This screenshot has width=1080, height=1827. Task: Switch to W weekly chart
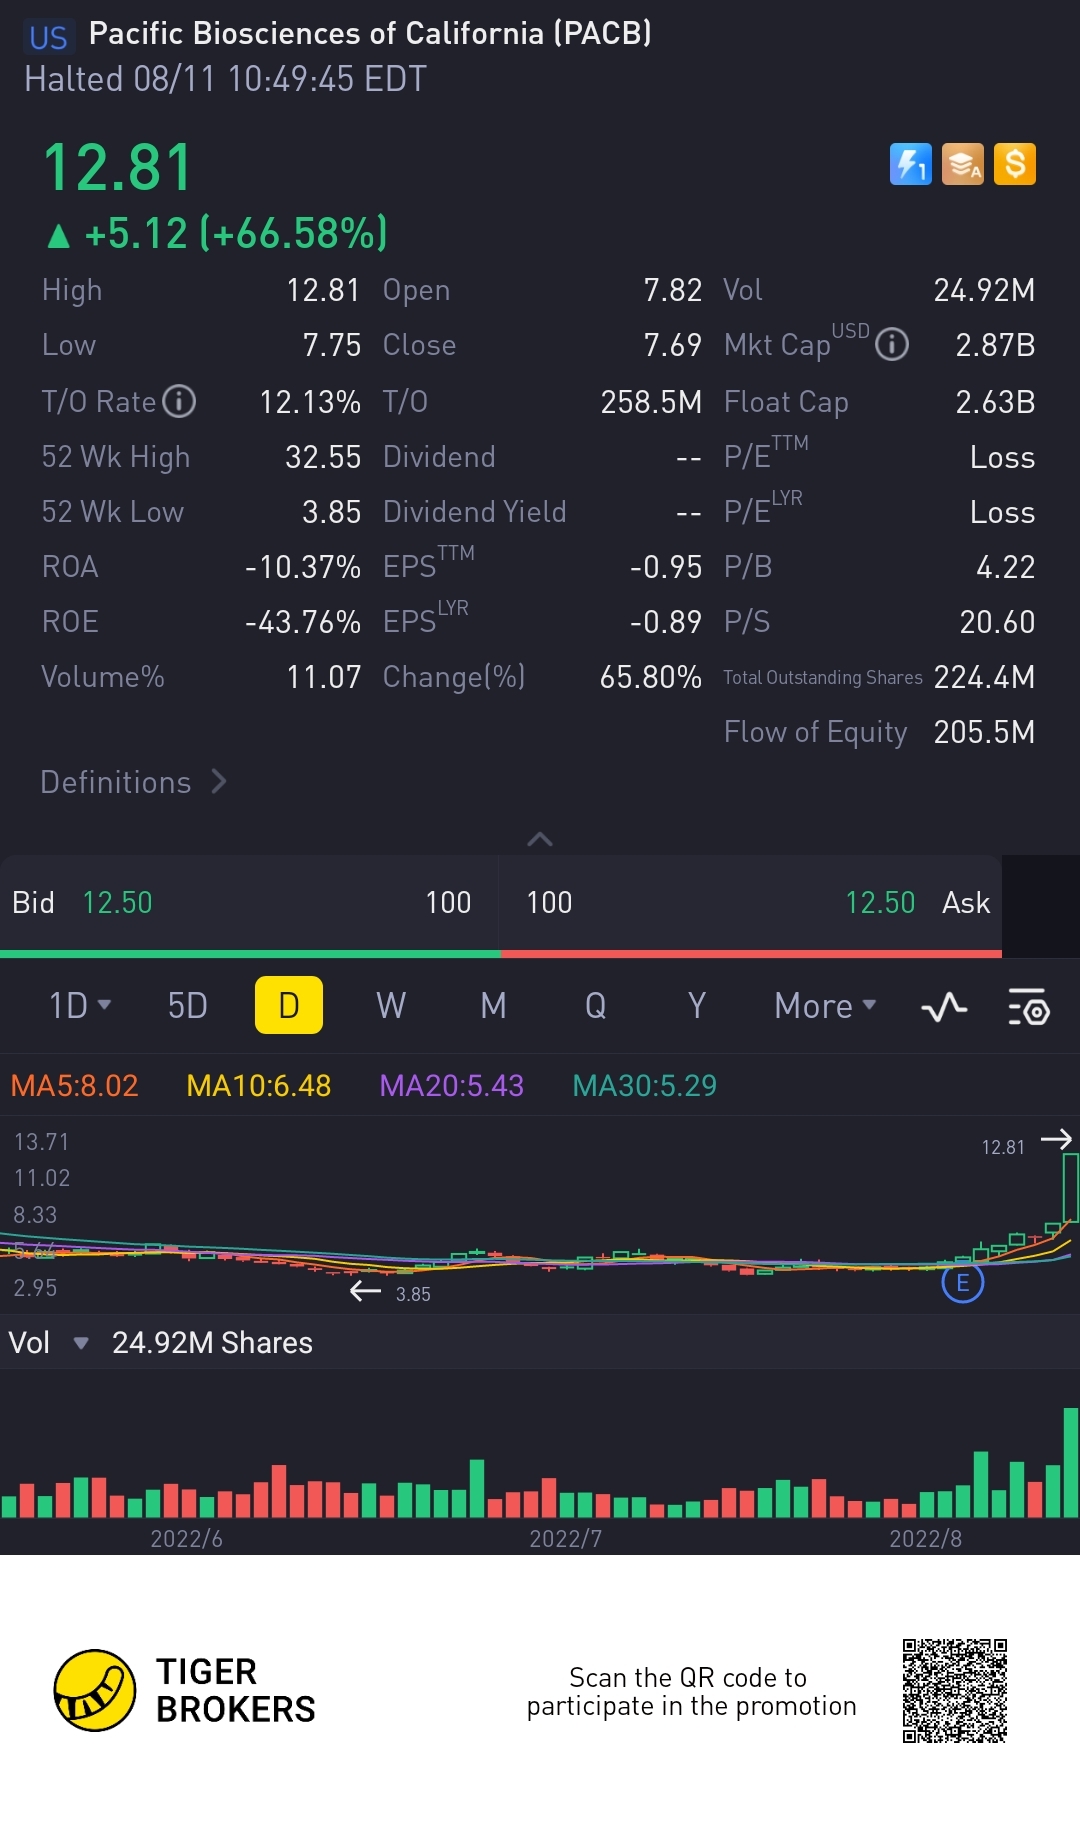point(391,1006)
